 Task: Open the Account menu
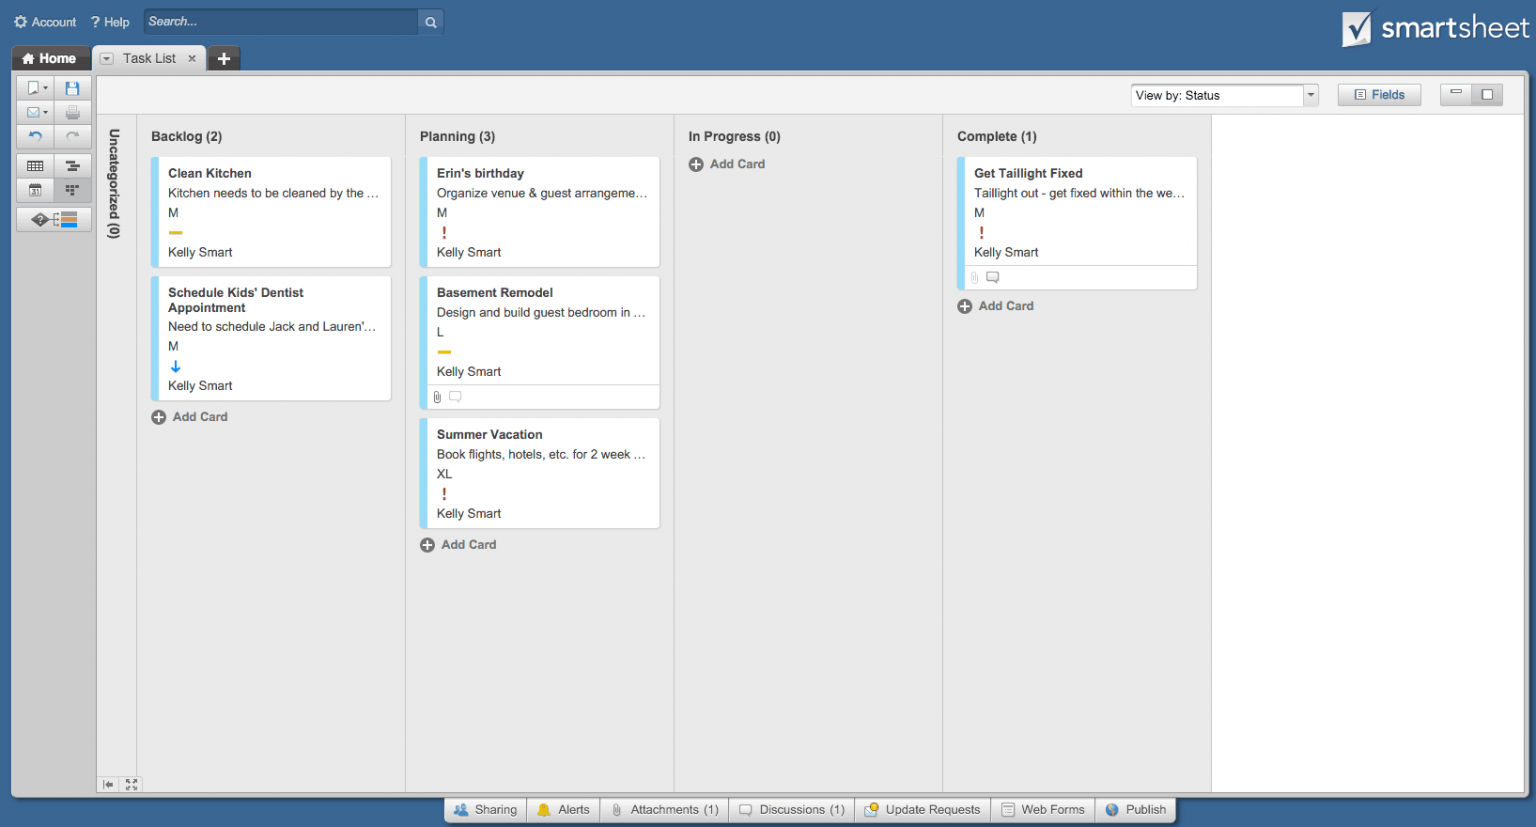coord(44,21)
